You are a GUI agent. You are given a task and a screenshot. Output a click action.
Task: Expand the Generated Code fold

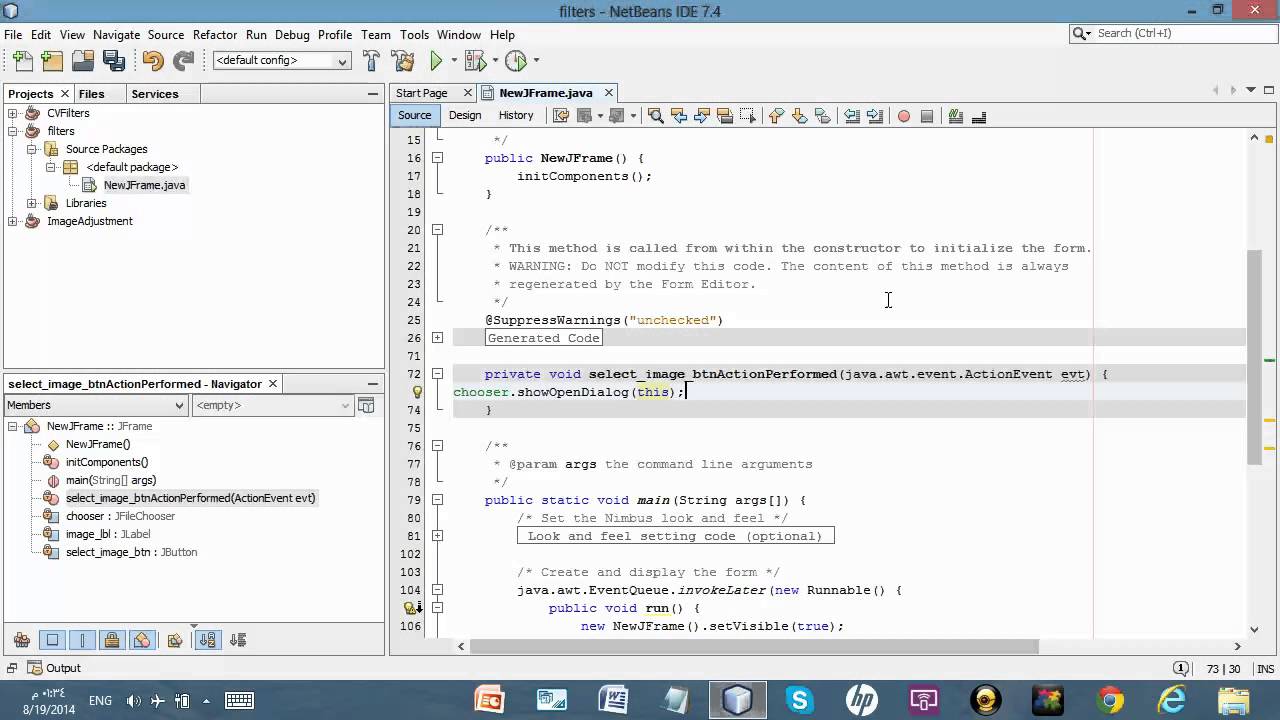pyautogui.click(x=437, y=338)
